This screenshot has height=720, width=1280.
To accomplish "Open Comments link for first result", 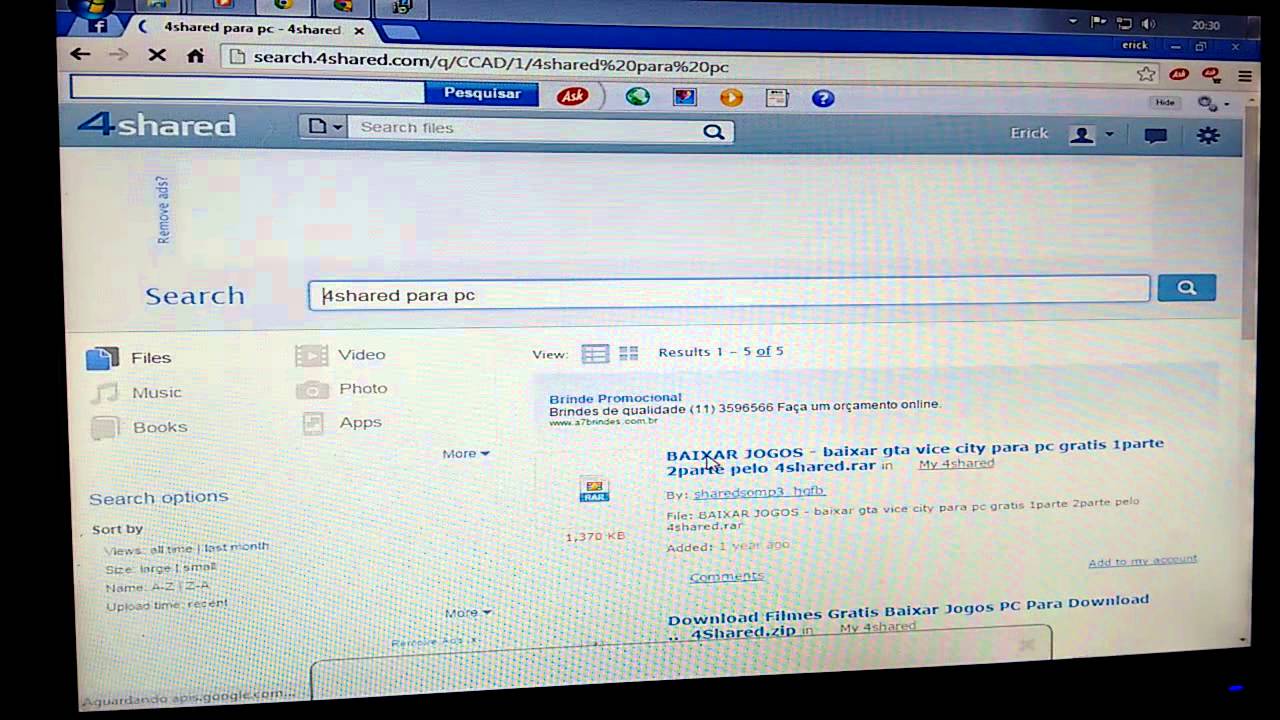I will point(727,576).
